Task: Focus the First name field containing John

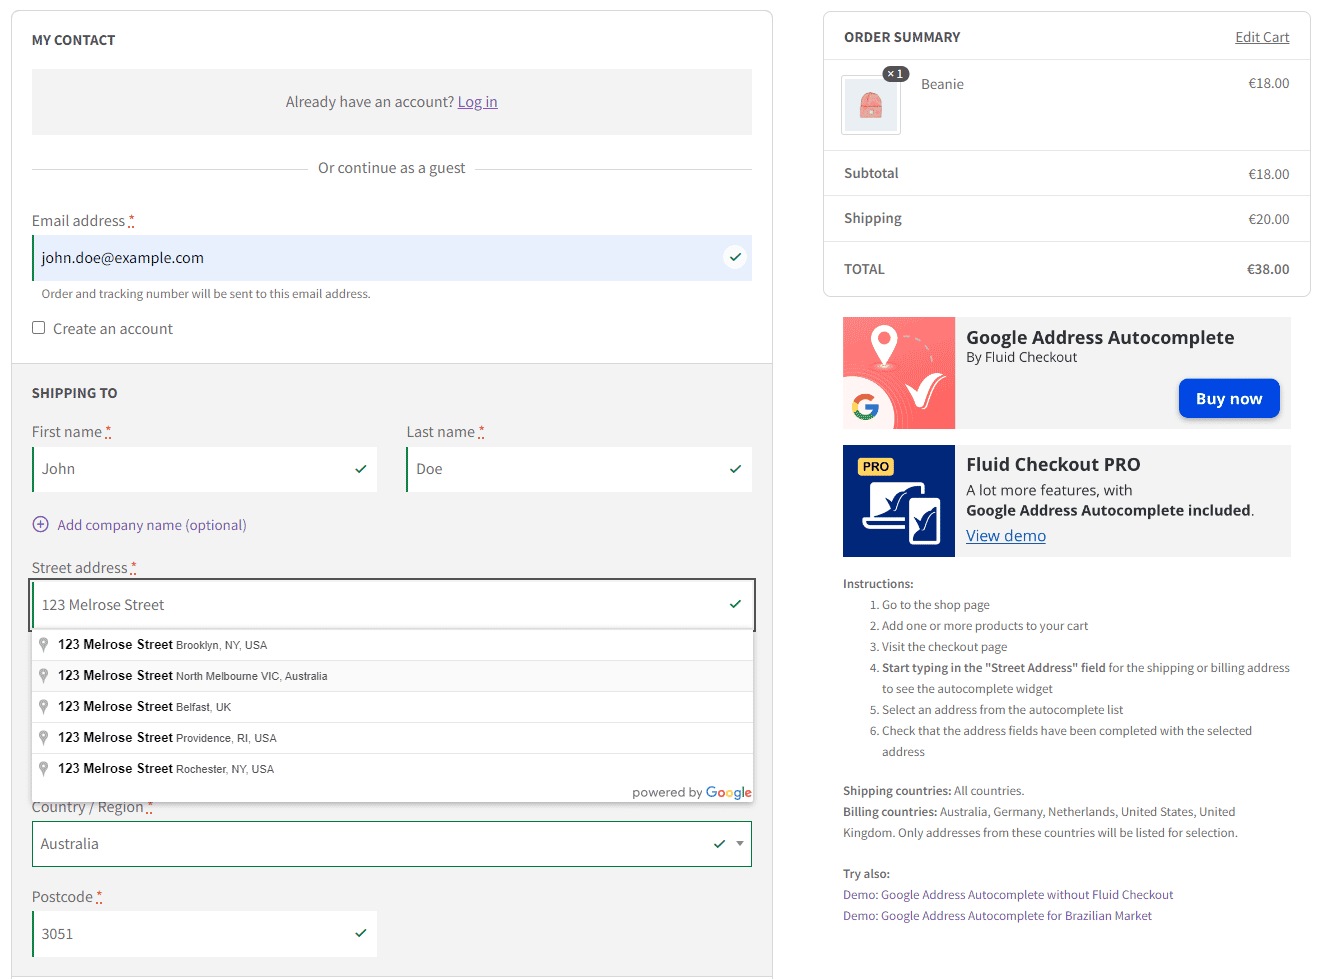Action: coord(205,469)
